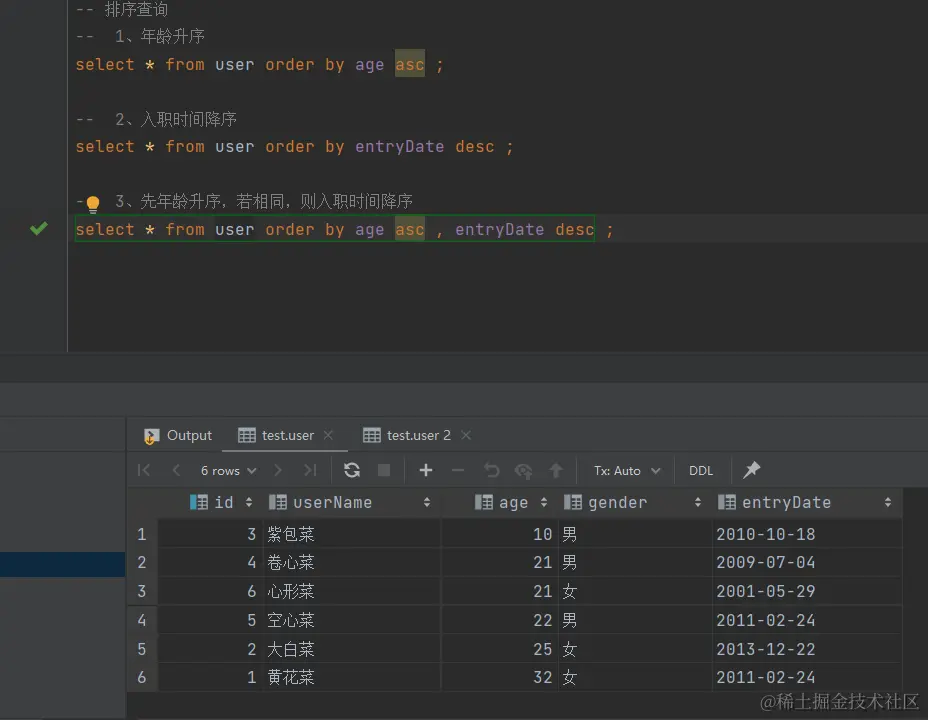This screenshot has height=720, width=928.
Task: Click the cell containing 黄花菜
Action: click(x=353, y=677)
